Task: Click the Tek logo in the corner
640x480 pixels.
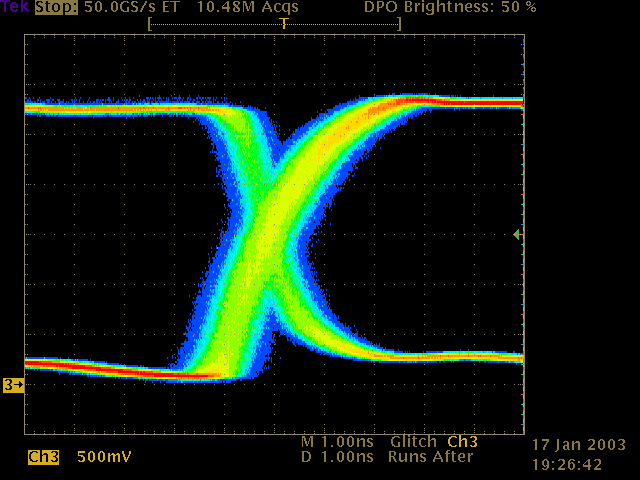Action: click(x=16, y=7)
